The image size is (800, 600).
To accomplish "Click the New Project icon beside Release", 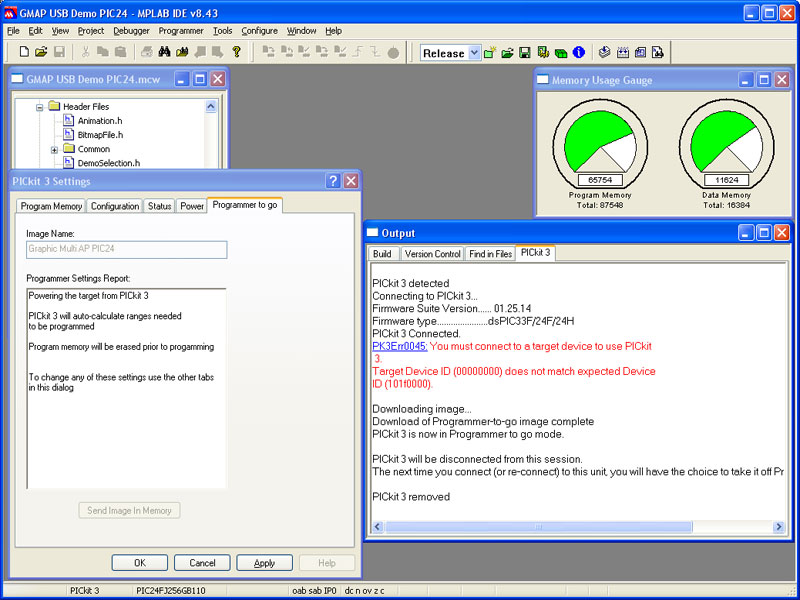I will point(490,53).
